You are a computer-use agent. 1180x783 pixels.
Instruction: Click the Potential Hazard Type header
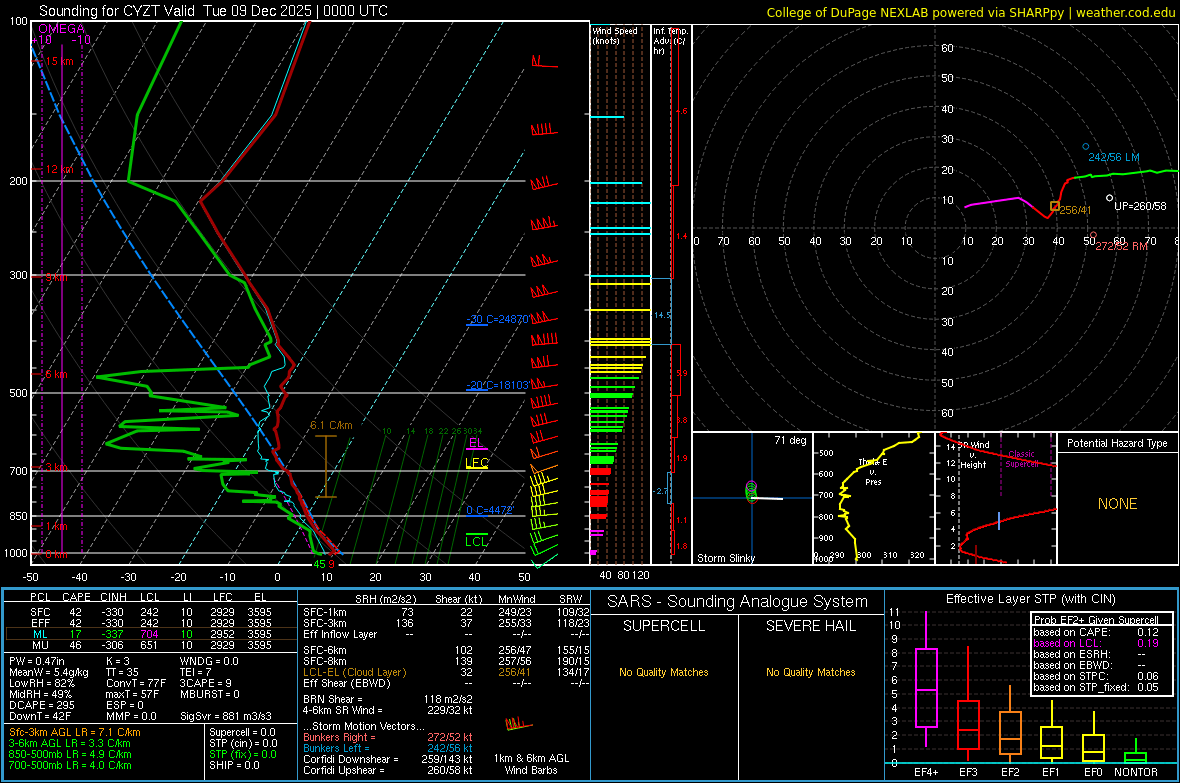[x=1117, y=443]
